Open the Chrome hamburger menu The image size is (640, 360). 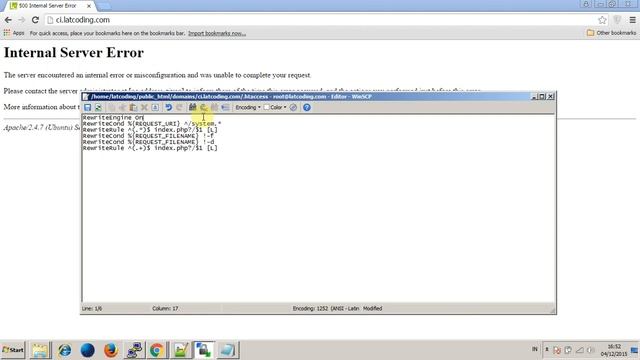[x=632, y=20]
